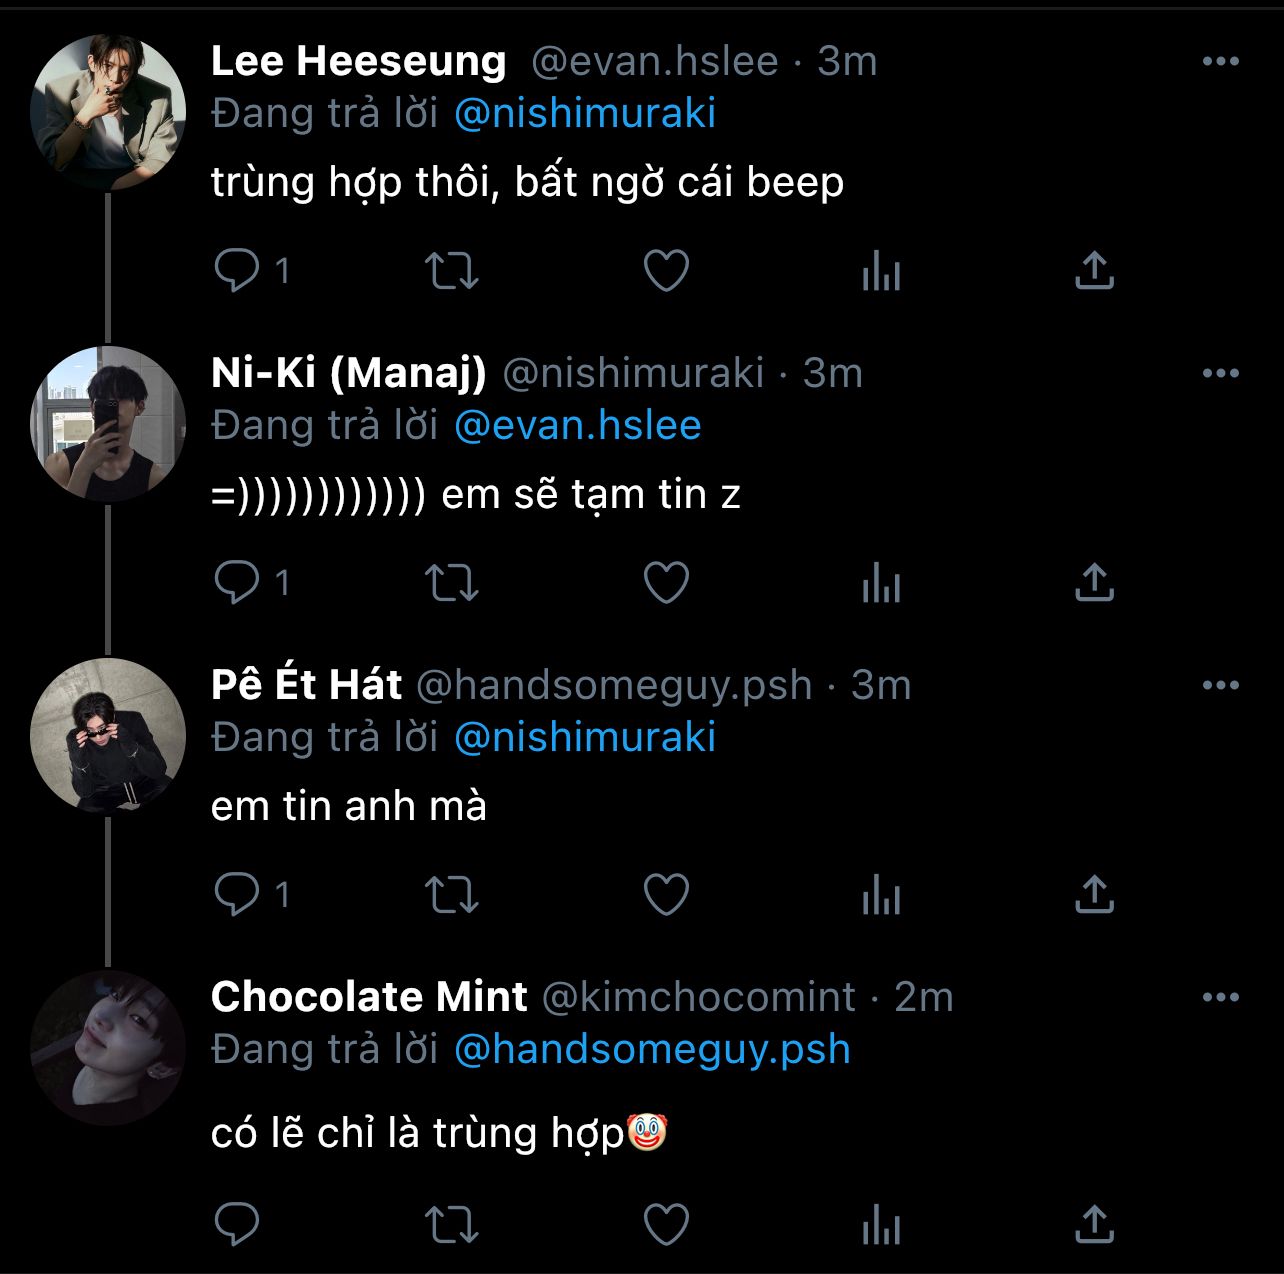1284x1274 pixels.
Task: View analytics of Ni-Ki (Manaj) tweet
Action: pyautogui.click(x=881, y=582)
